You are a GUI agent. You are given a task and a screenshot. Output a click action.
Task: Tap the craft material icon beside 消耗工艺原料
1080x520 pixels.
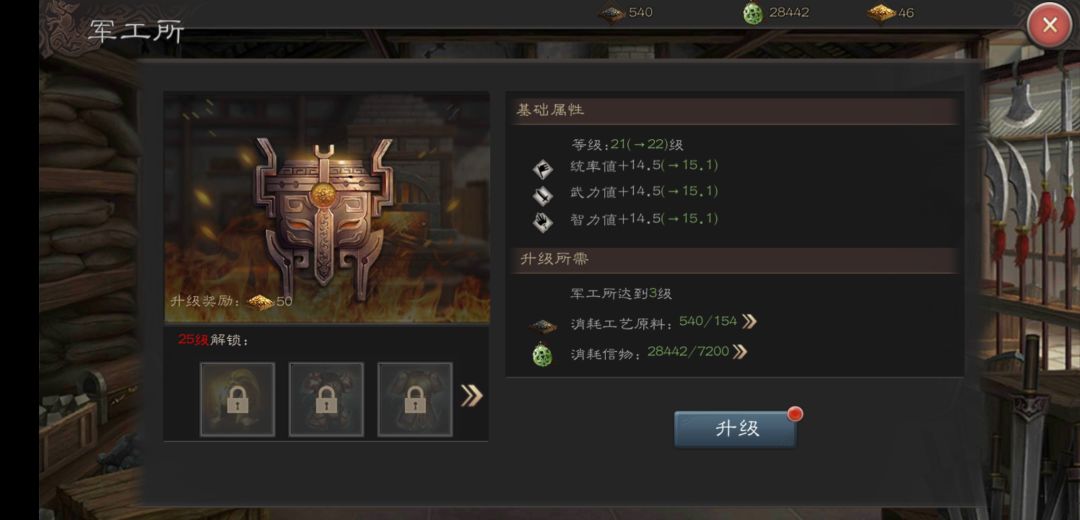(x=543, y=326)
